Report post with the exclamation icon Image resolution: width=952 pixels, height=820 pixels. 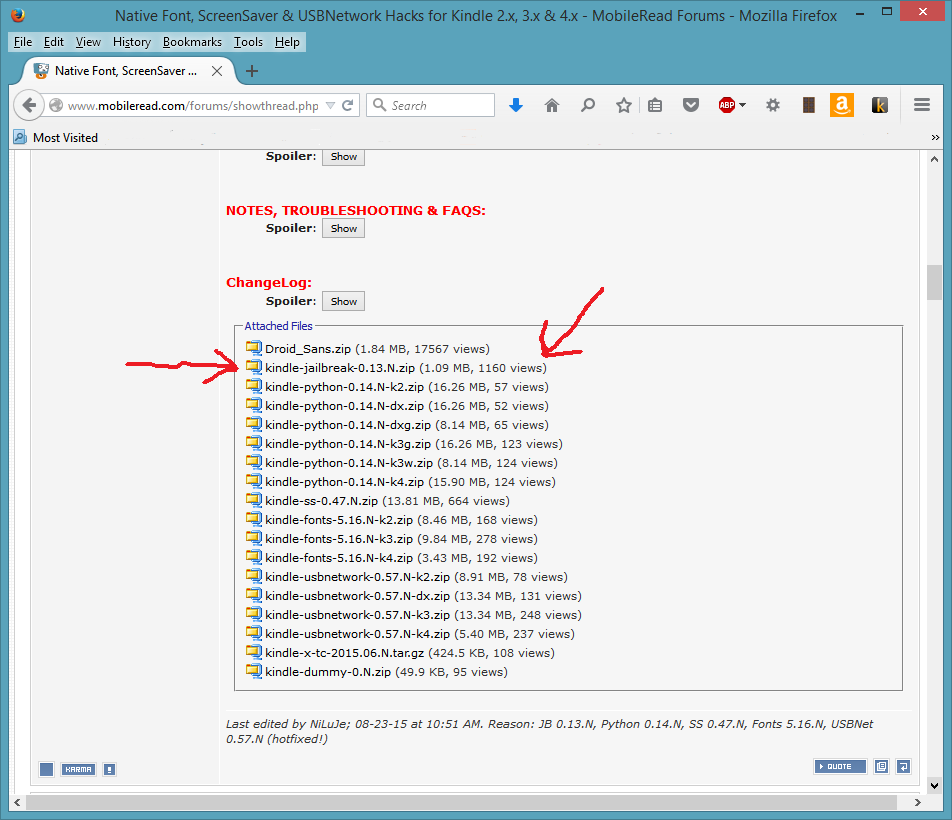pos(109,770)
